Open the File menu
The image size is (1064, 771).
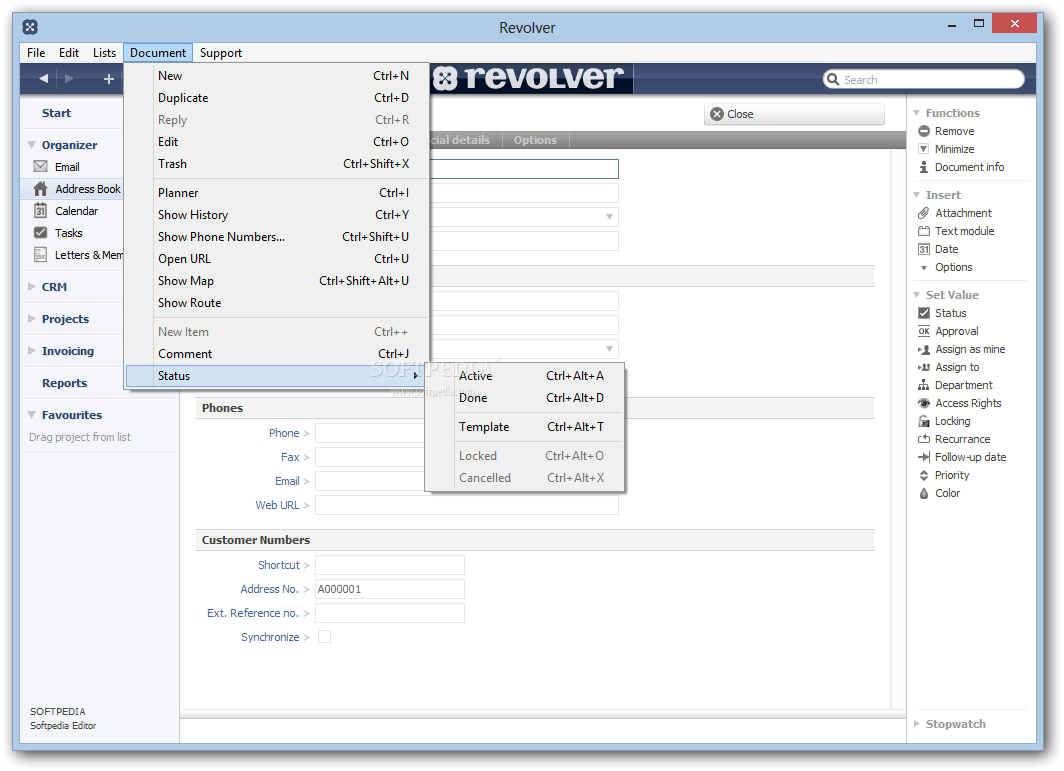click(36, 53)
